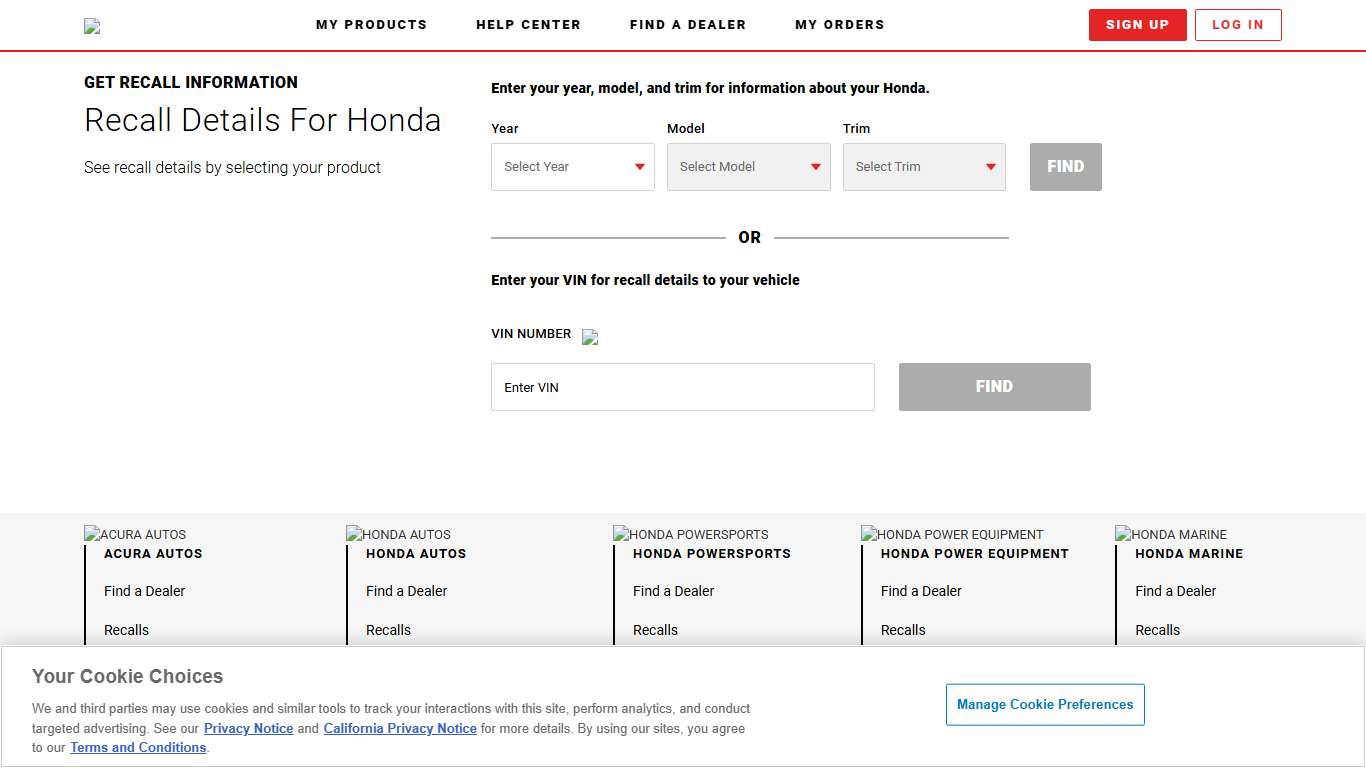1366x768 pixels.
Task: Click the Log In button
Action: pyautogui.click(x=1237, y=25)
